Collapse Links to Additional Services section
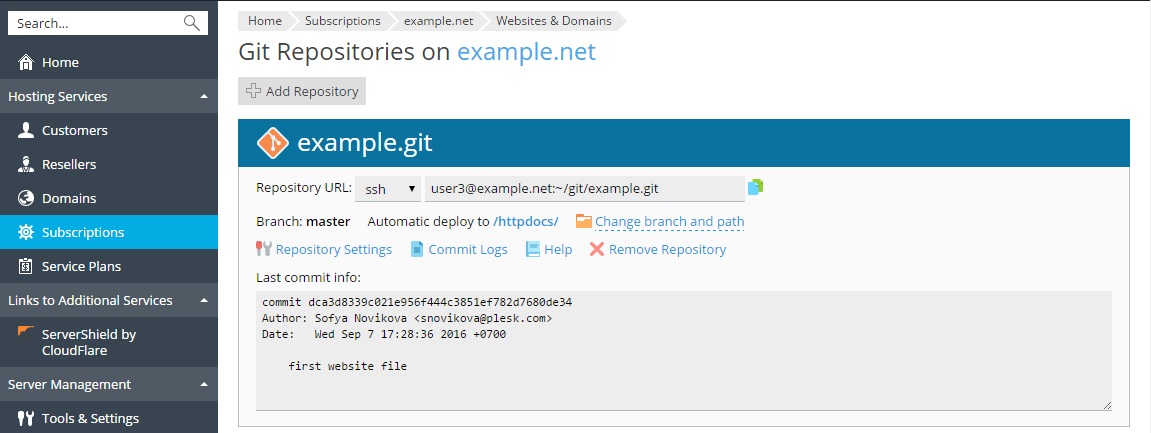Image resolution: width=1151 pixels, height=433 pixels. click(x=204, y=301)
